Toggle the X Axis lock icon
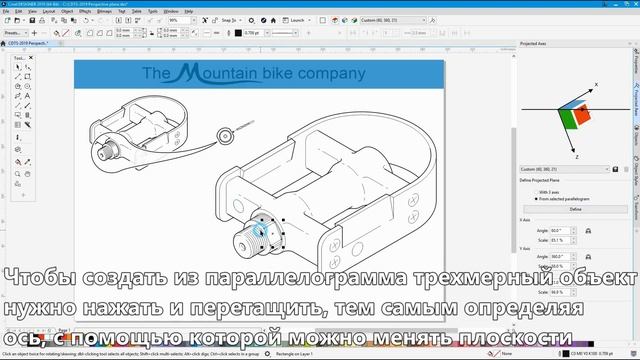Viewport: 640px width, 360px height. (x=588, y=231)
